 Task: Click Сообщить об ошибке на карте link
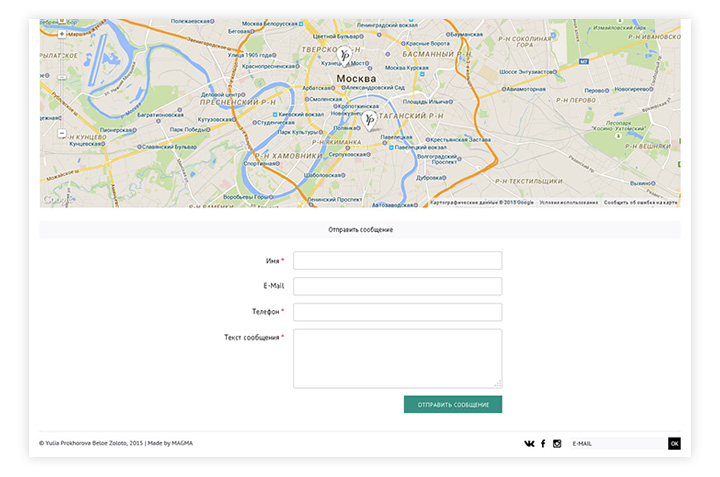pyautogui.click(x=641, y=202)
